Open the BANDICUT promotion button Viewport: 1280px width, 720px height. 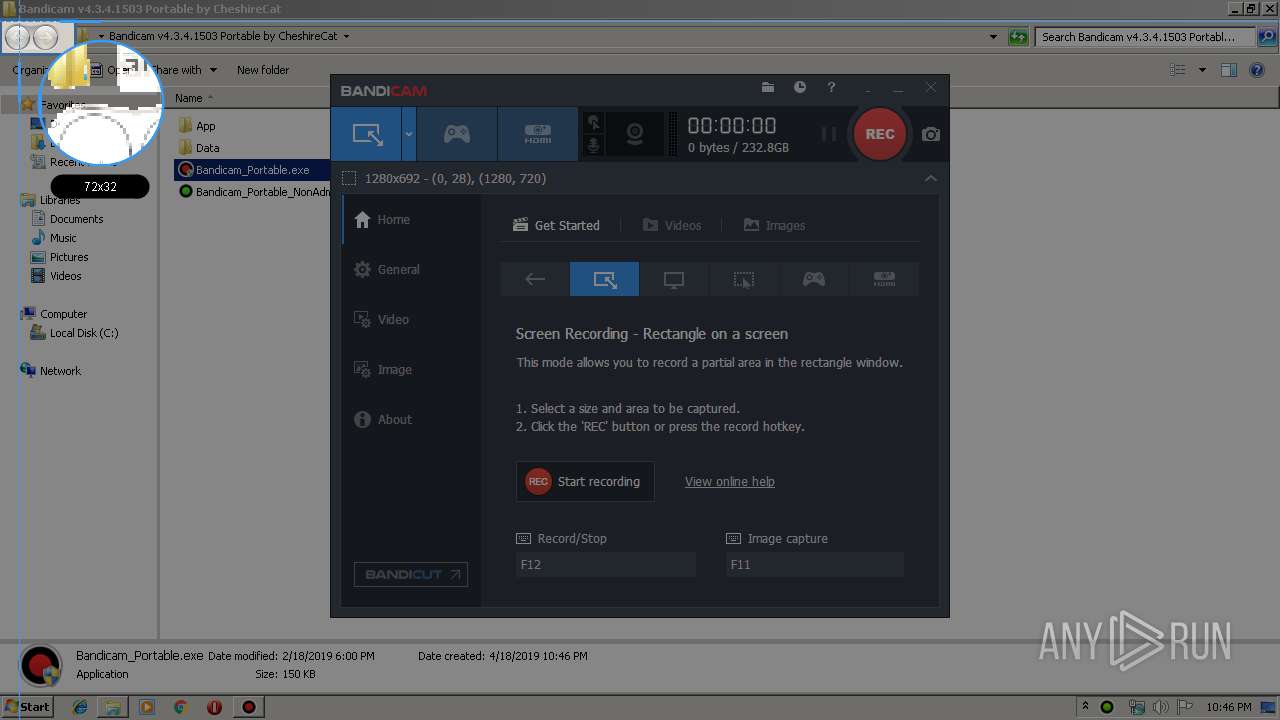(411, 574)
